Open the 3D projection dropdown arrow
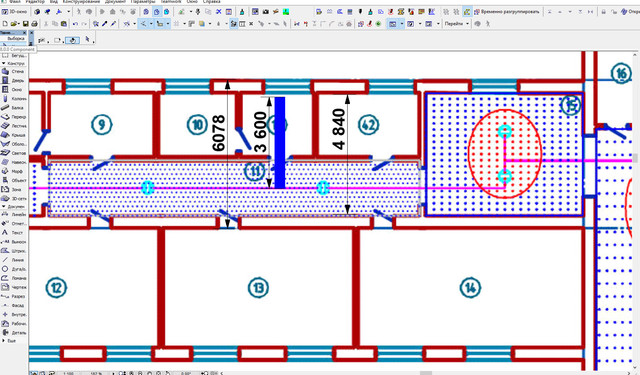The image size is (640, 375). coord(69,12)
